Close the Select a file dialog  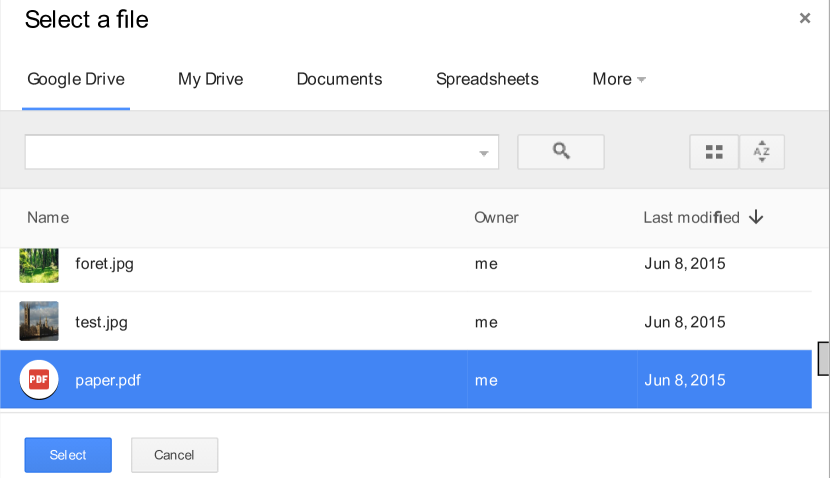tap(805, 18)
